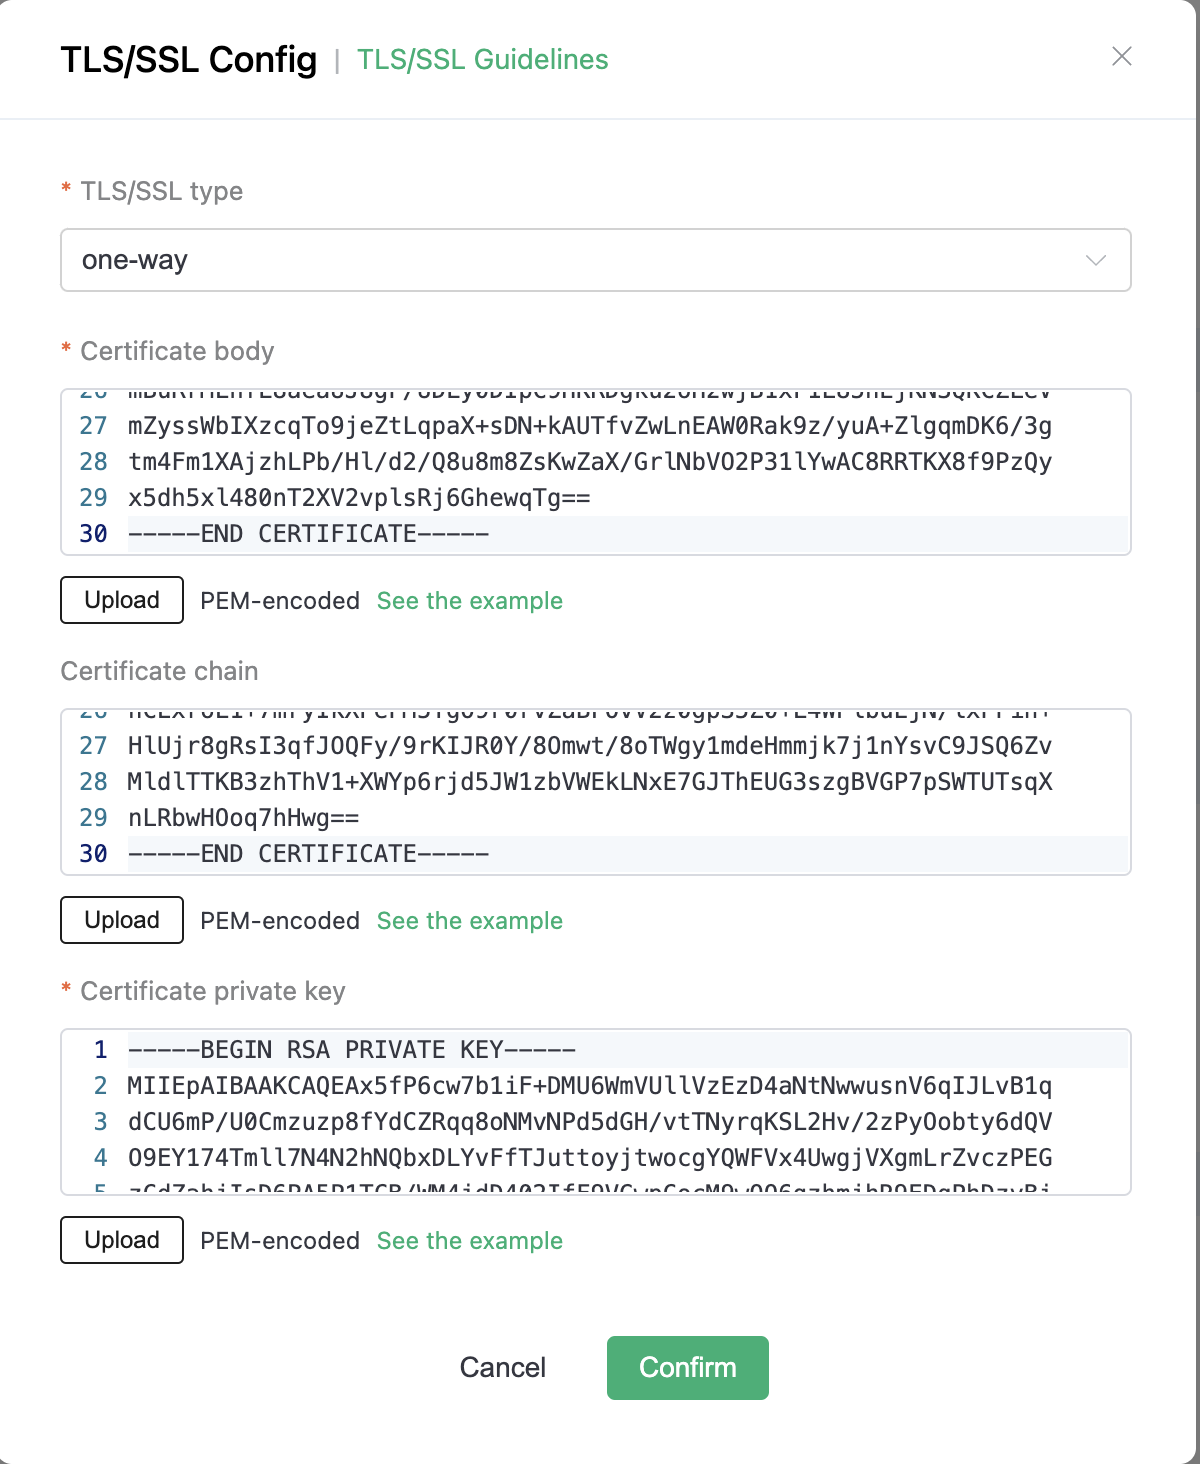Upload a certificate body file
Screen dimensions: 1200x1464
click(122, 600)
